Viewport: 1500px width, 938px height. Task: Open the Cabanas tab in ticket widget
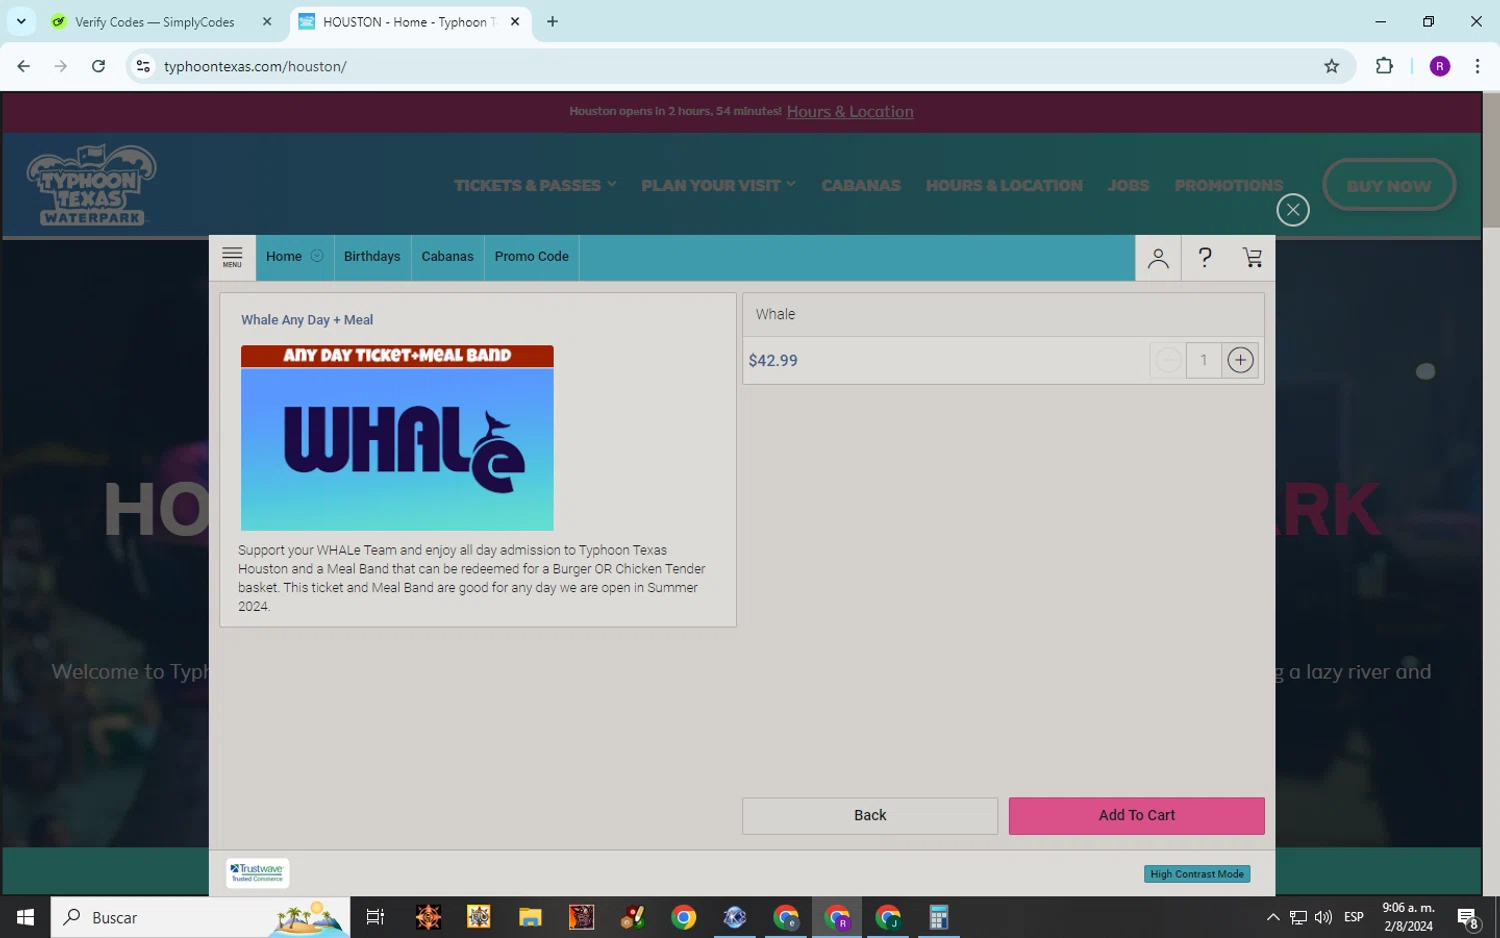(x=448, y=257)
